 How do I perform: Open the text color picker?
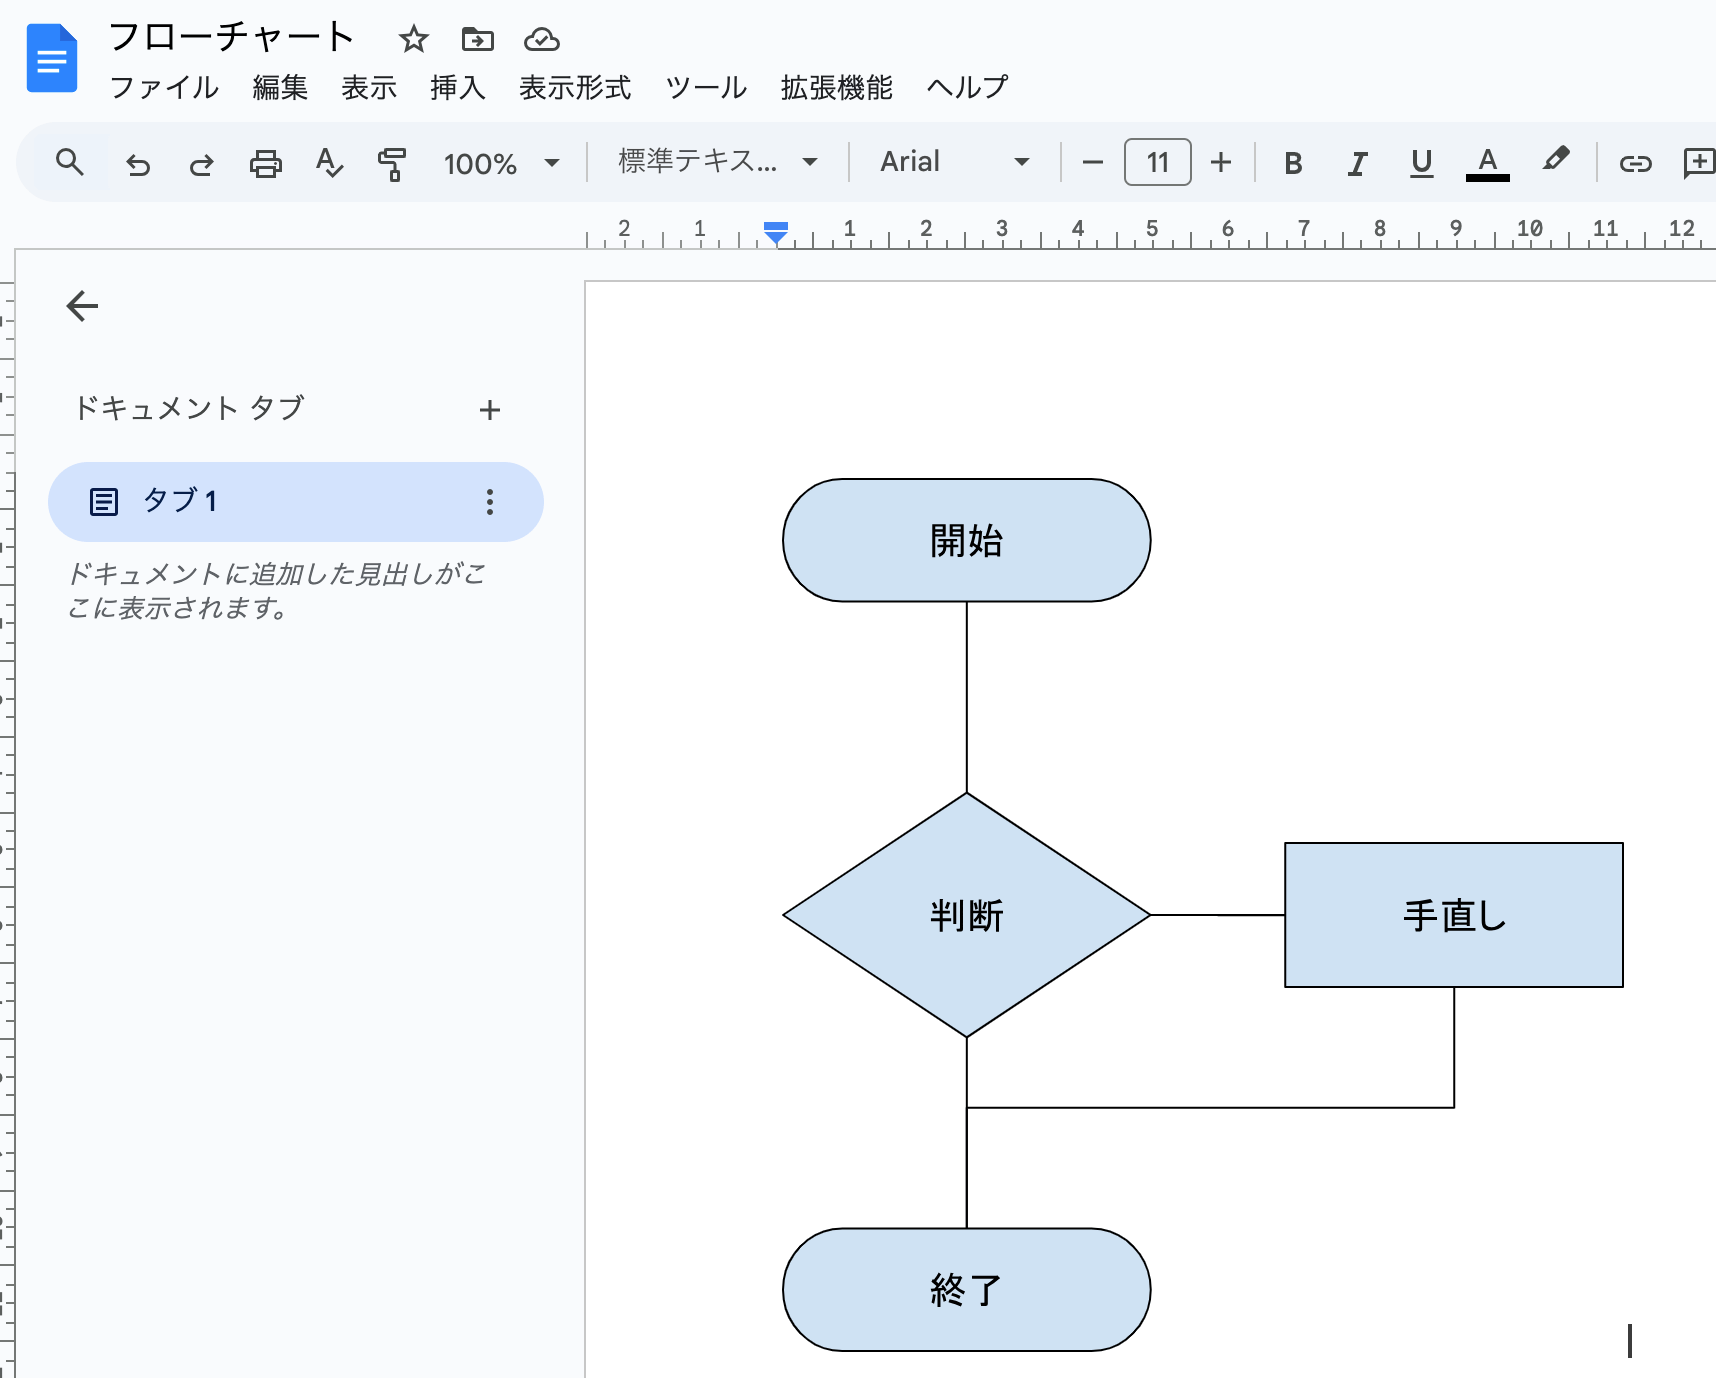(x=1487, y=163)
